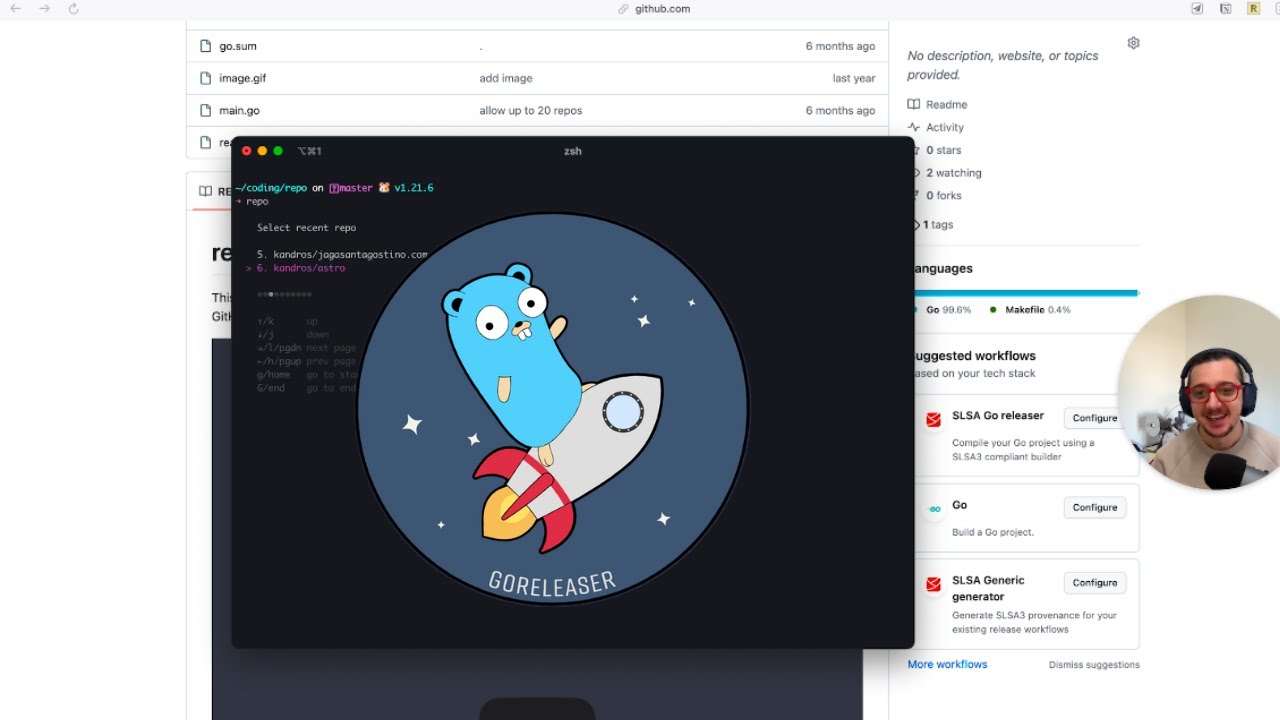Focus the github.com address bar
Image resolution: width=1280 pixels, height=720 pixels.
point(654,9)
